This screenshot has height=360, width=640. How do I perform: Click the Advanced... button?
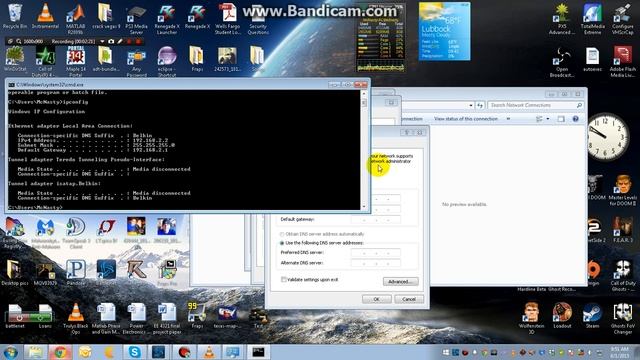click(400, 282)
